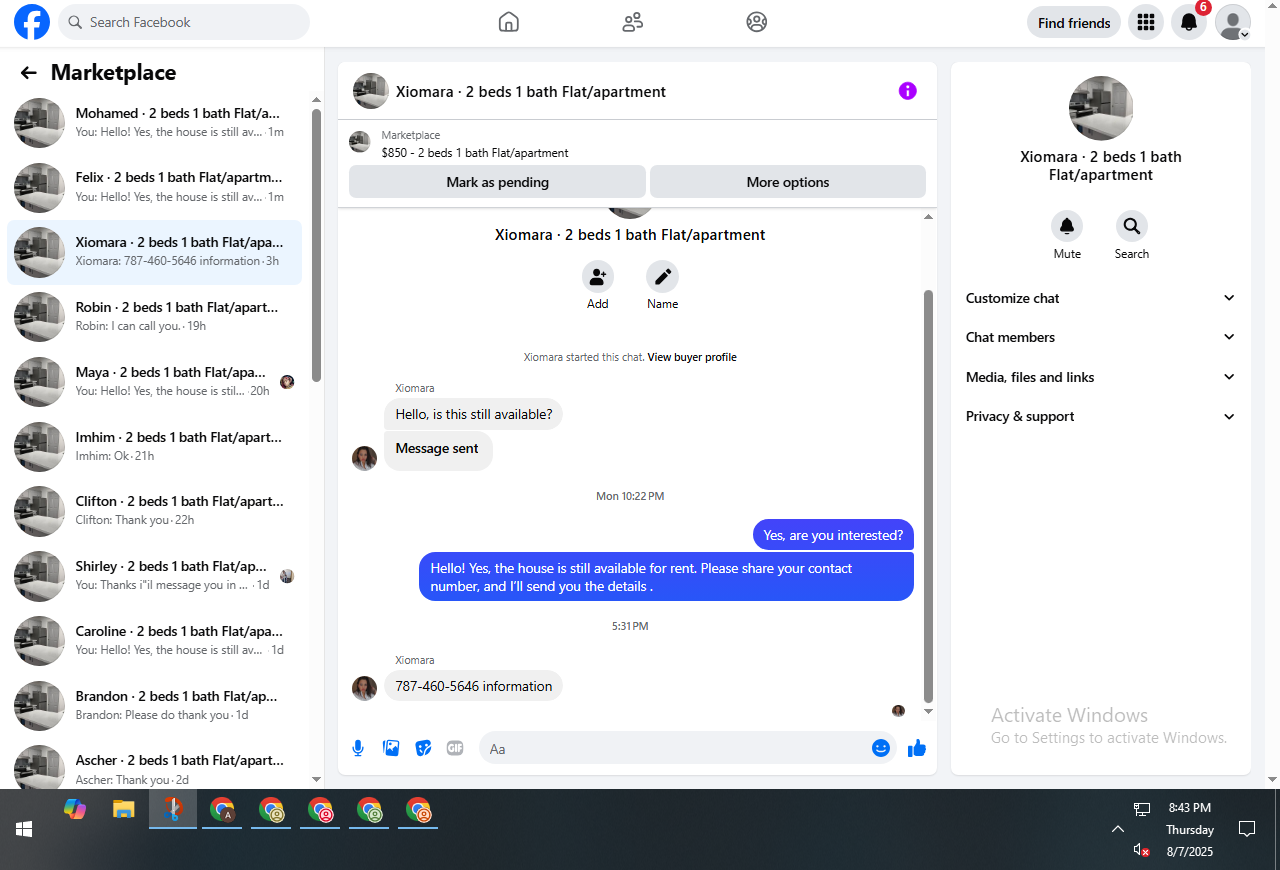The width and height of the screenshot is (1280, 870).
Task: Expand the Privacy & support section
Action: [1101, 416]
